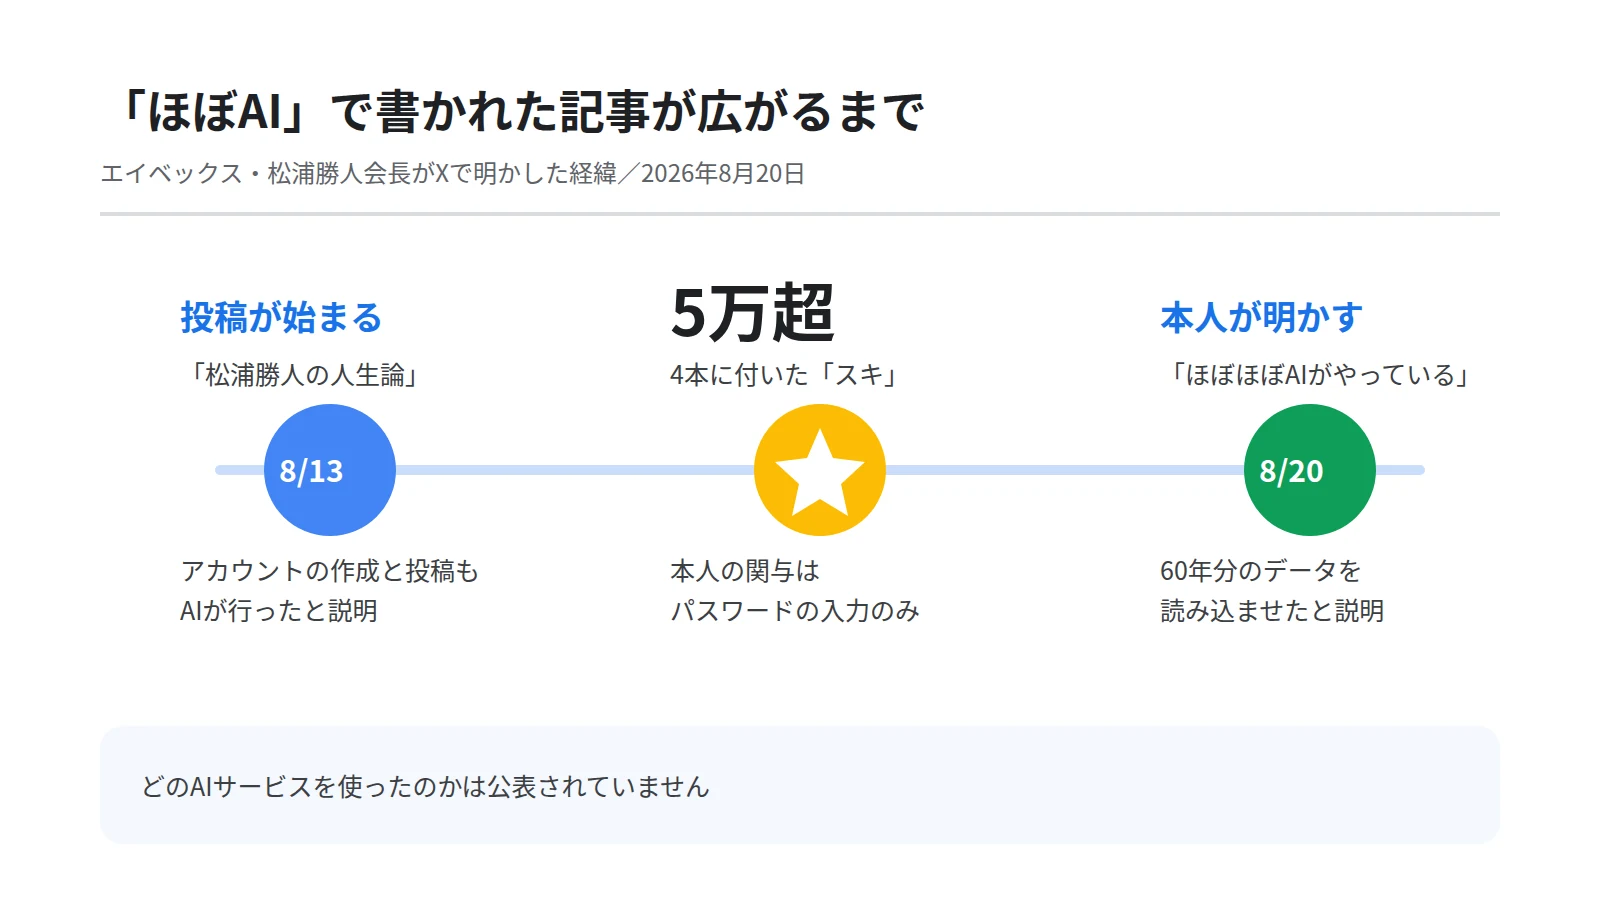Click the line AIが行ったと説明

point(279,611)
